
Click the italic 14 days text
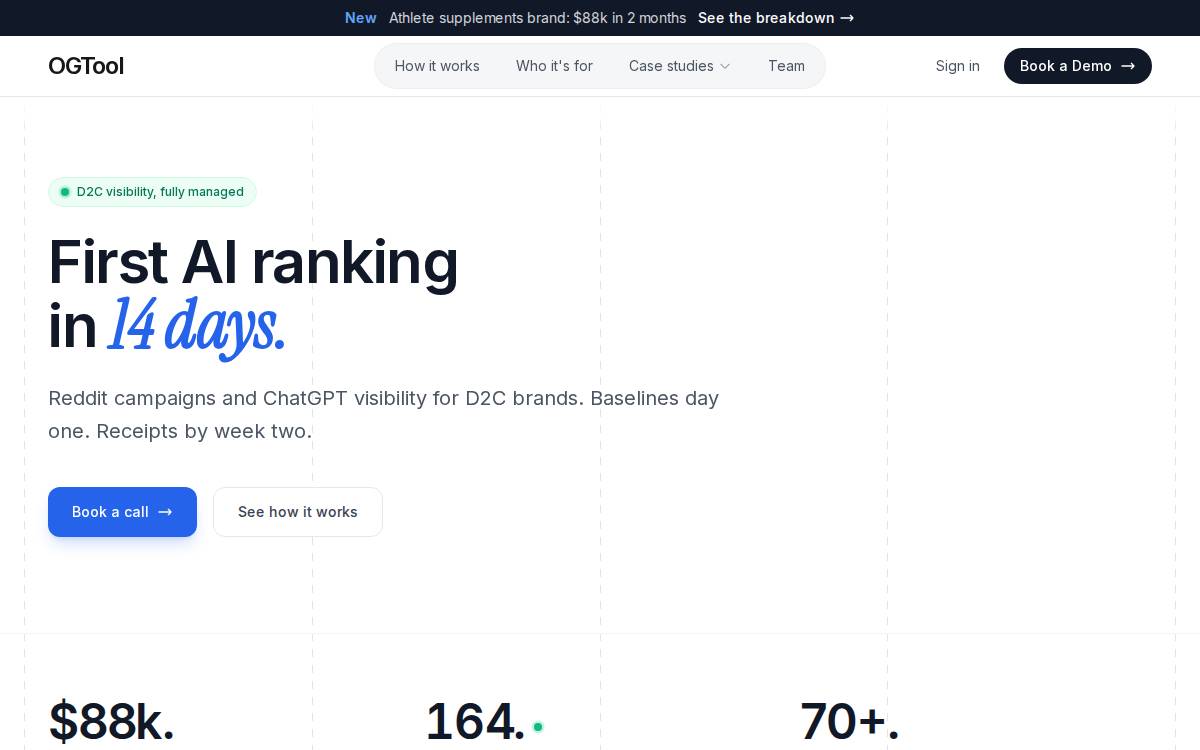196,326
